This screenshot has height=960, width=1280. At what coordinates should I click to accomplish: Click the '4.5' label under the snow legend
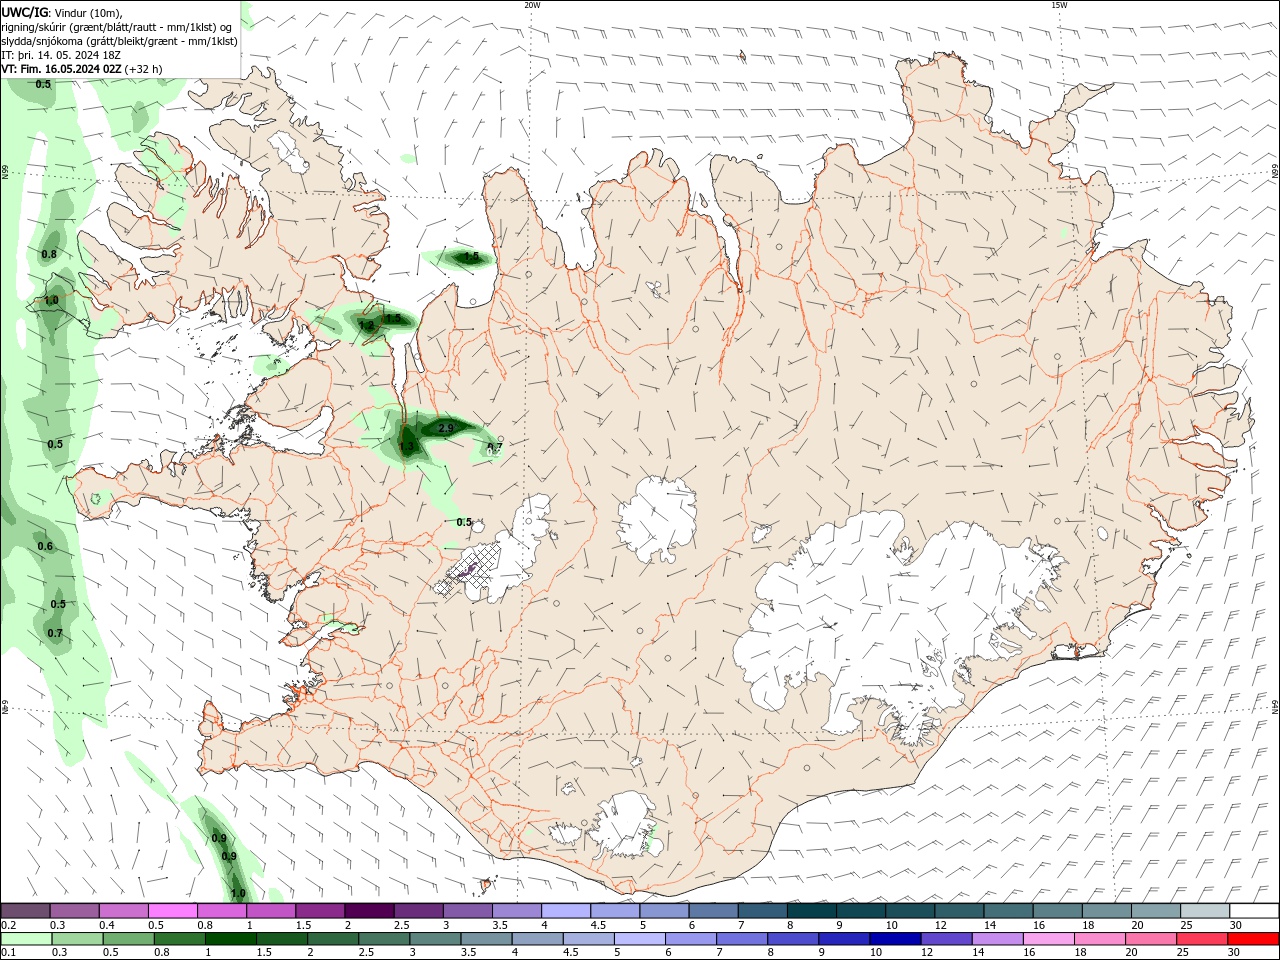(x=598, y=925)
